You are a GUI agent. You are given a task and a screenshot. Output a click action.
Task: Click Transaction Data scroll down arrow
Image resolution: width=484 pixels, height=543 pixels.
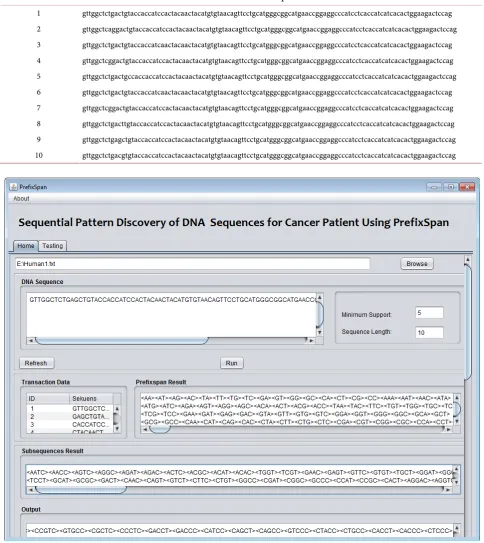click(x=117, y=429)
